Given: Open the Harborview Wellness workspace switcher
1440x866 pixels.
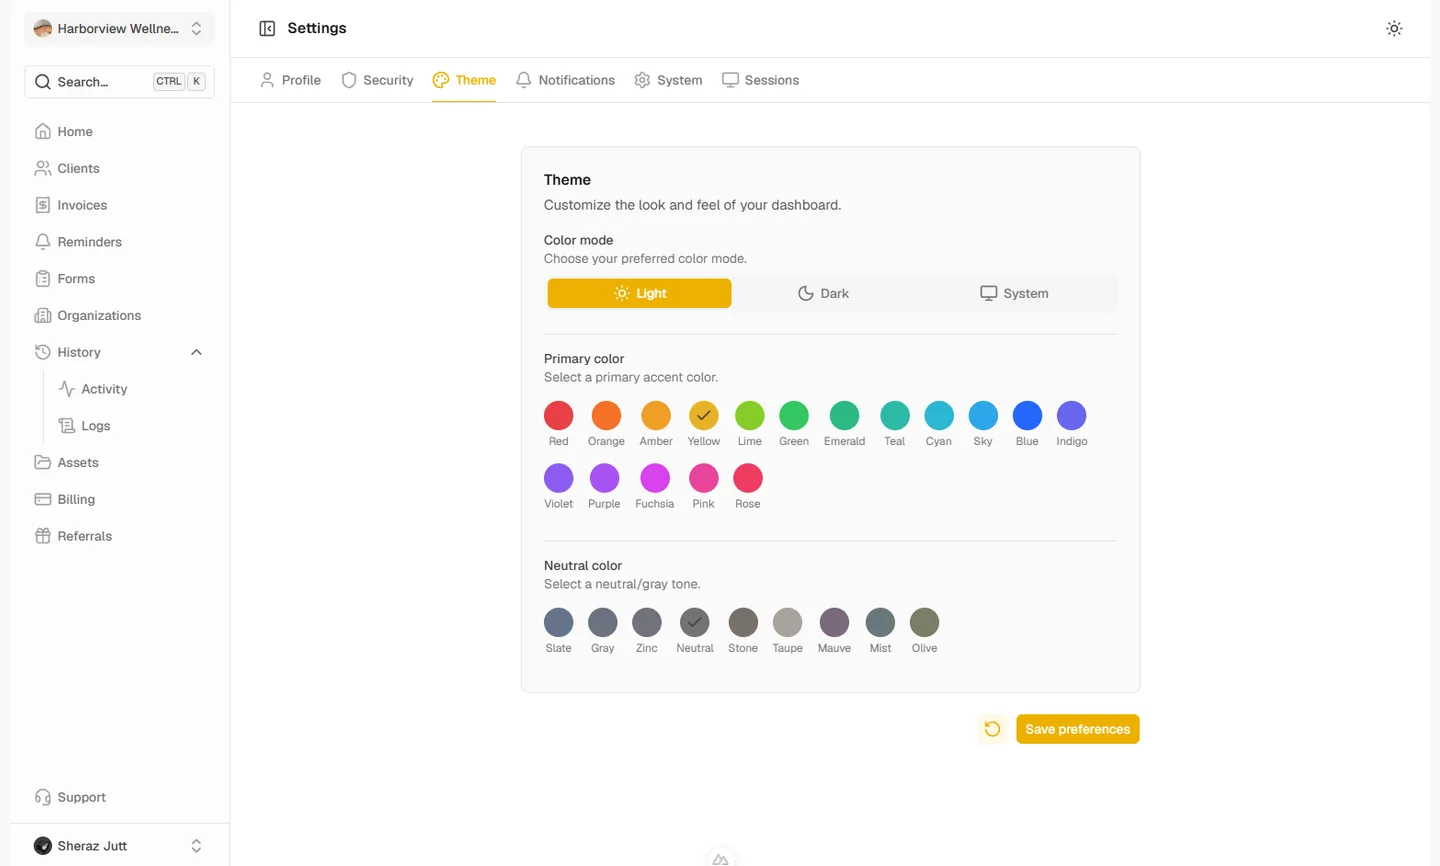Looking at the screenshot, I should pos(119,29).
